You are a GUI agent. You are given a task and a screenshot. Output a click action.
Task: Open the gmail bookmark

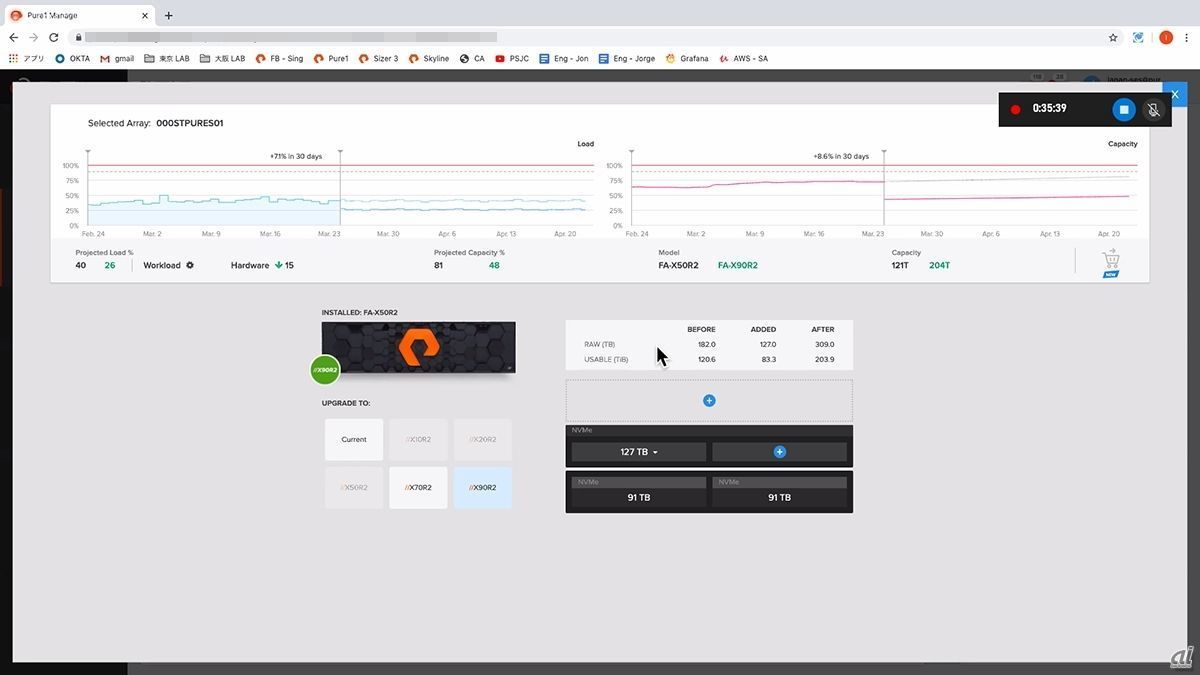(117, 59)
